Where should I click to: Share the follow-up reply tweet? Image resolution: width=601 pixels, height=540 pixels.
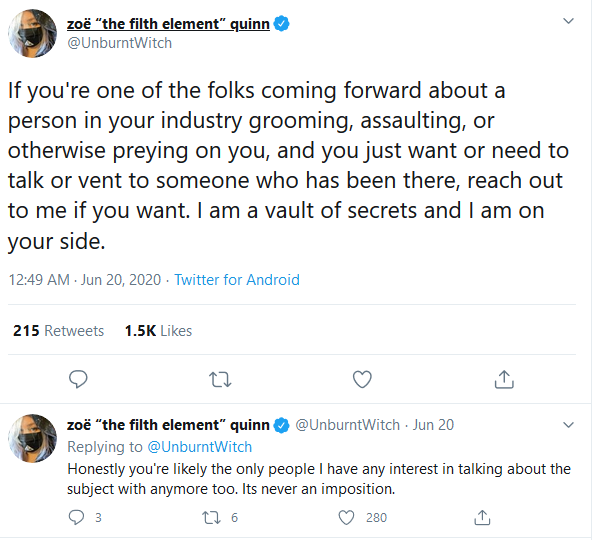(x=483, y=517)
